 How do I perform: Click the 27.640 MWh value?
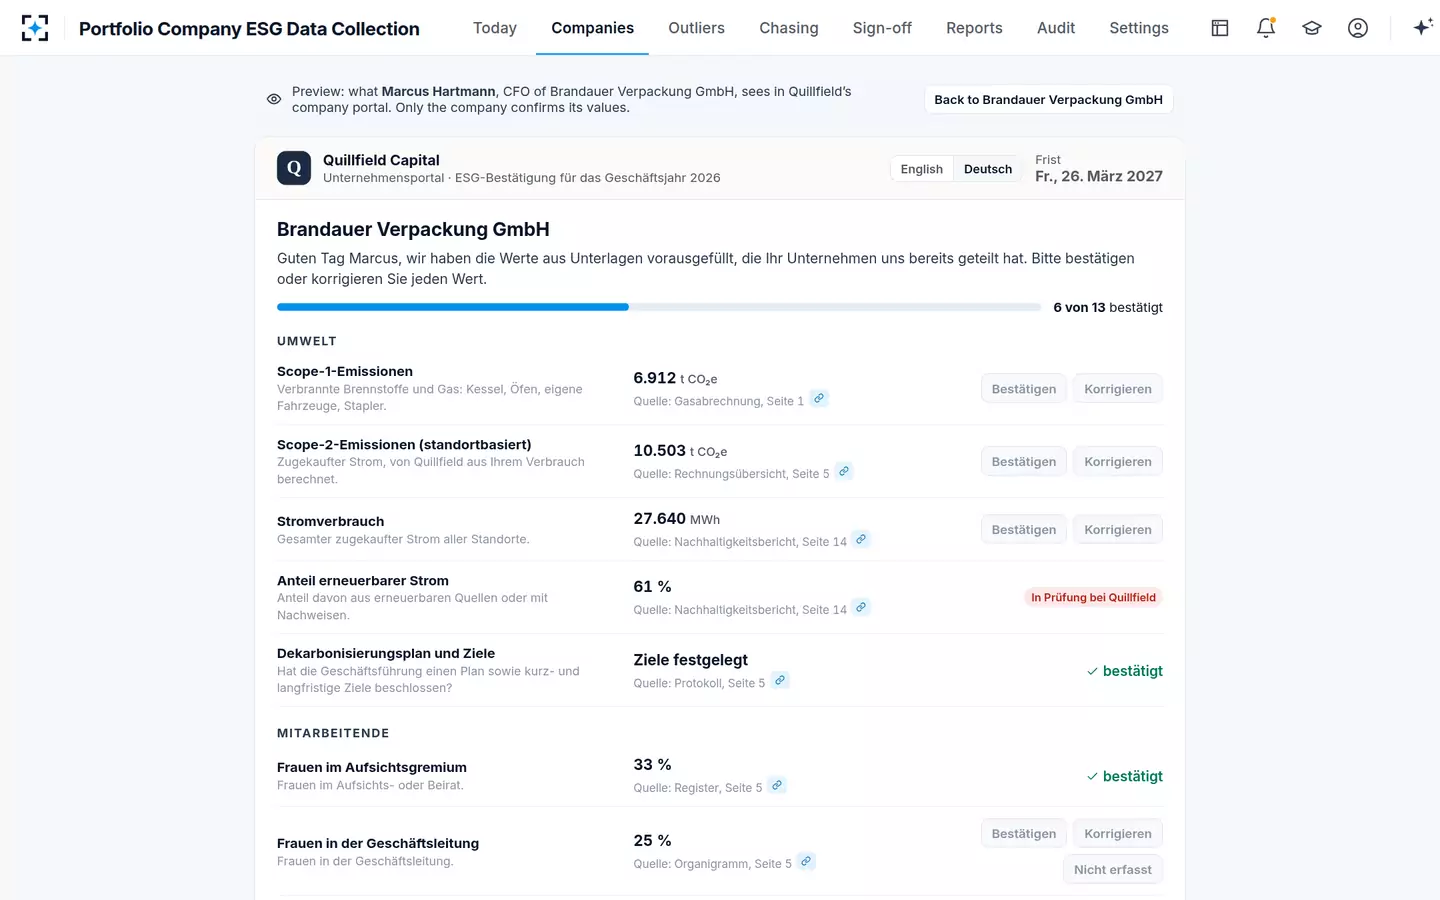pyautogui.click(x=676, y=519)
